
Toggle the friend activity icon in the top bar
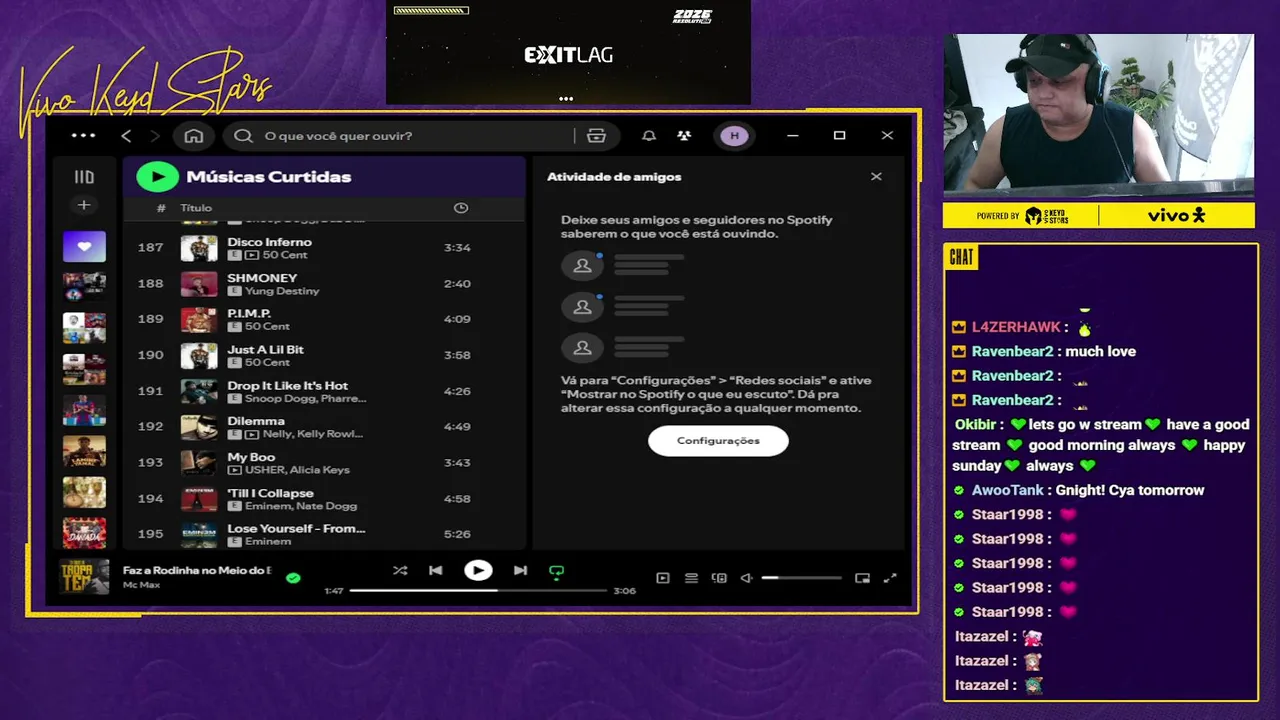tap(684, 136)
